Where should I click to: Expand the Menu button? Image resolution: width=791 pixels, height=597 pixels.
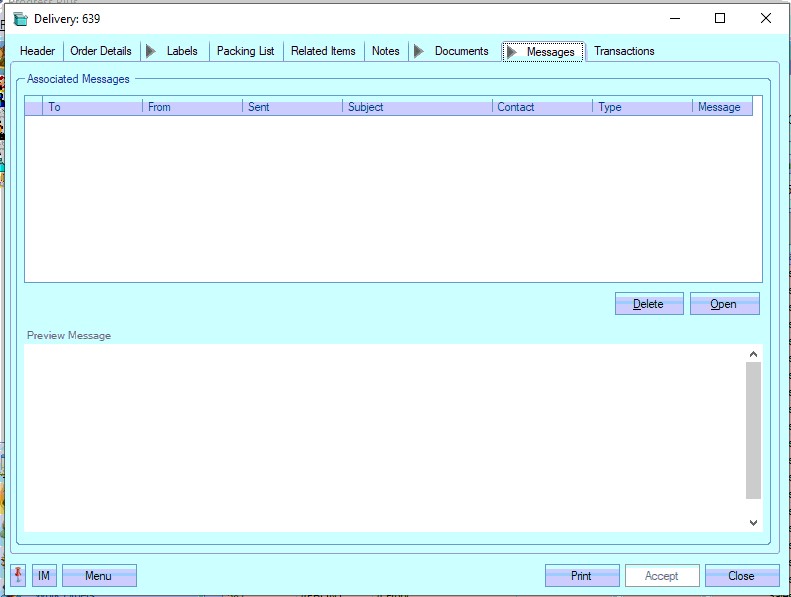[99, 576]
